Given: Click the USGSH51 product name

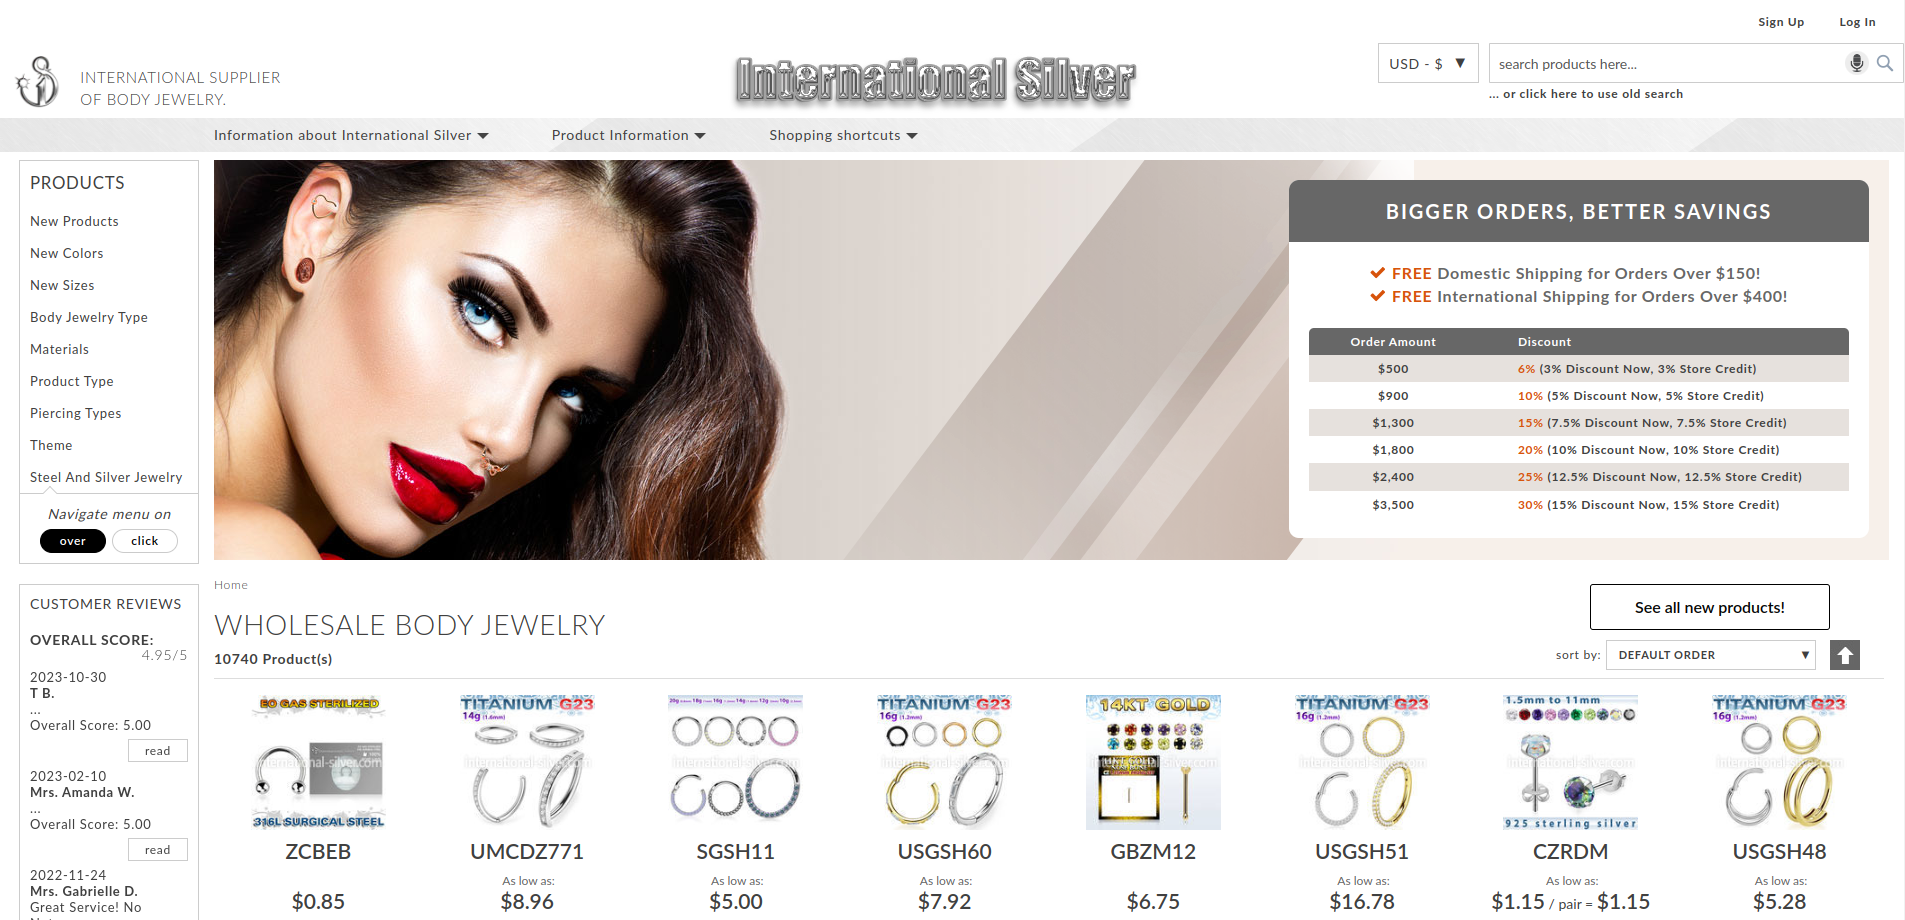Looking at the screenshot, I should point(1362,852).
